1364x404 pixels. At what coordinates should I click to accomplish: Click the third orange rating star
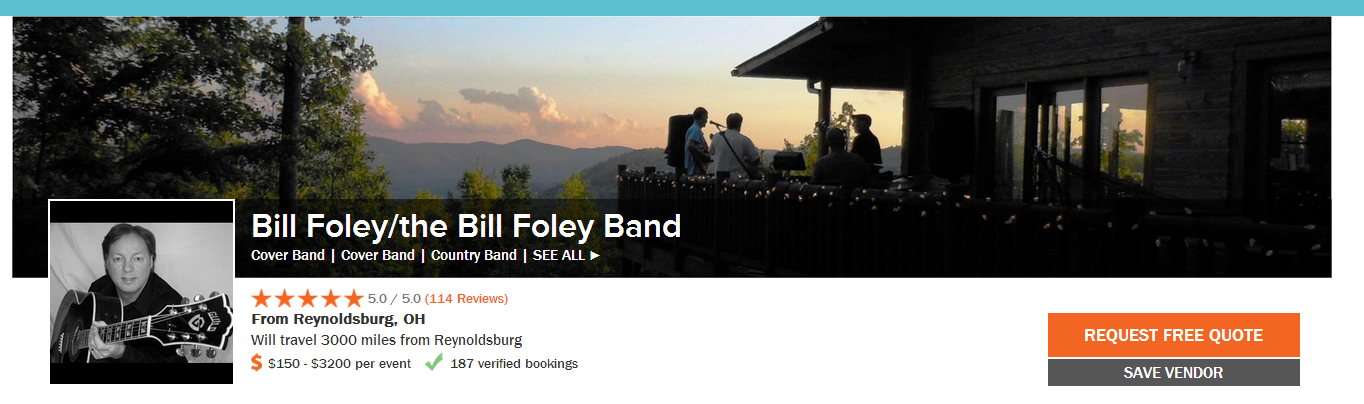tap(308, 298)
